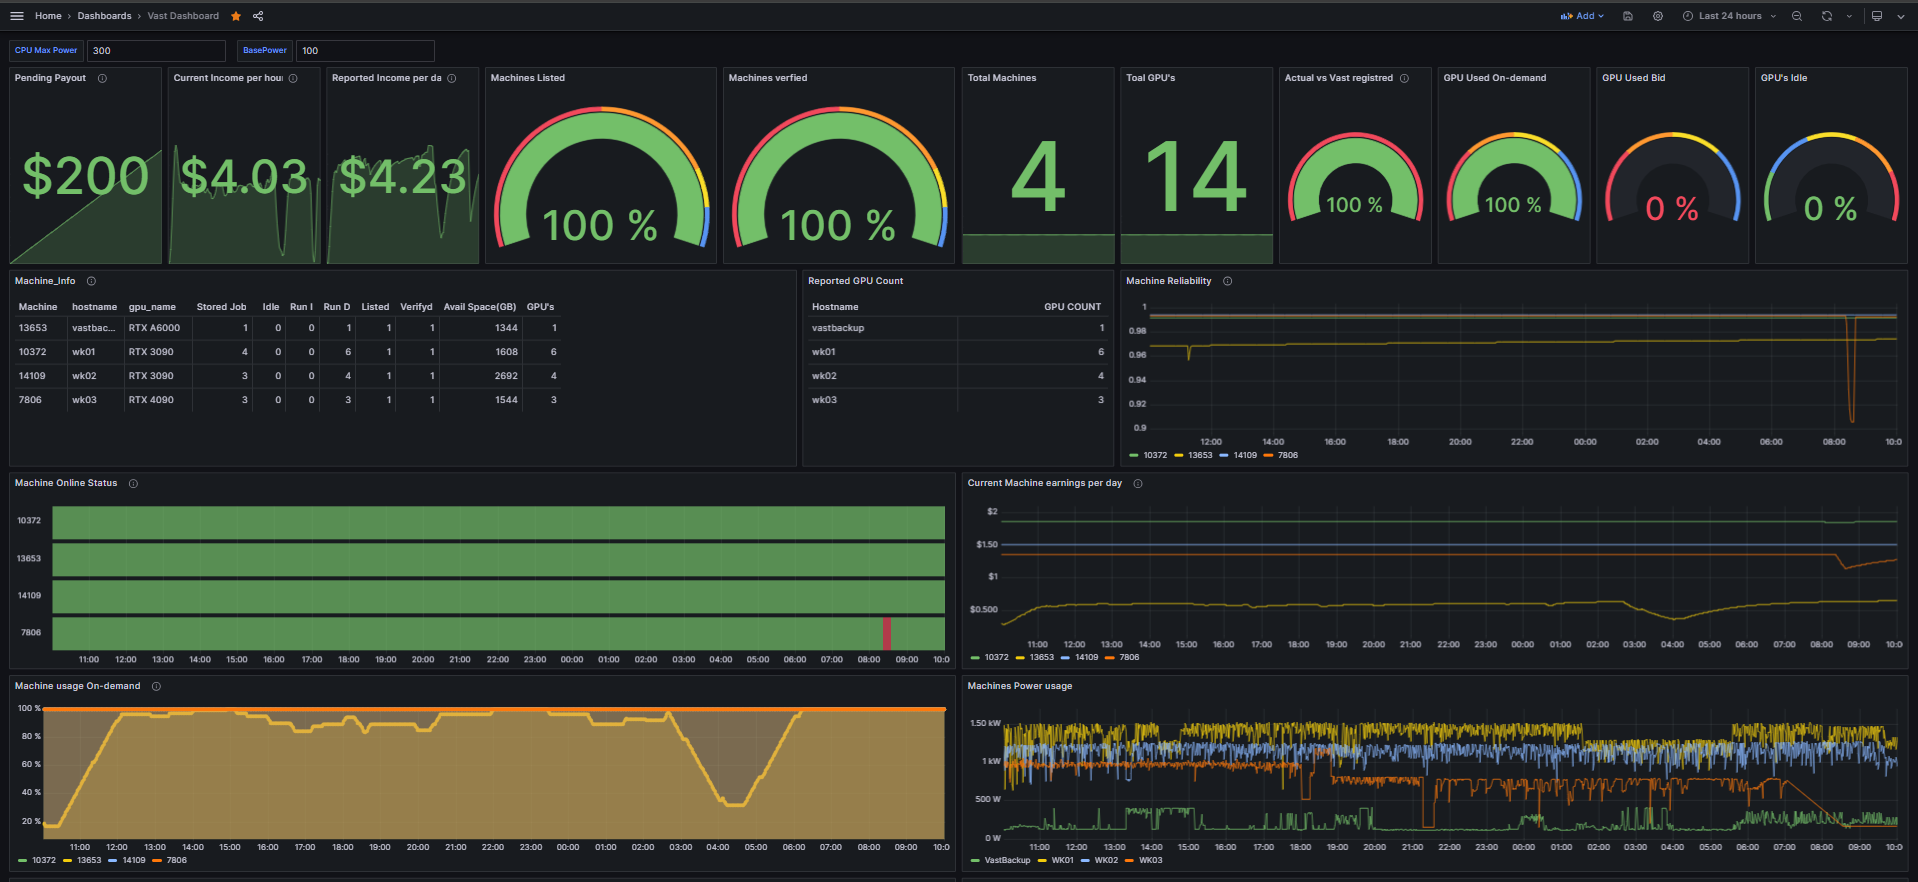Change WK01 series color in Power usage legend
Viewport: 1918px width, 882px height.
click(x=1043, y=860)
